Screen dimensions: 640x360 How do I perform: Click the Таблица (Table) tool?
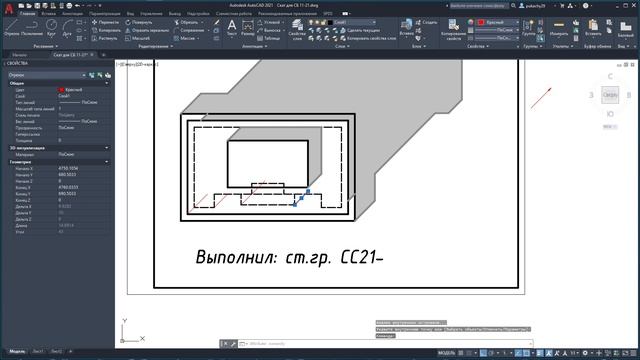[x=269, y=38]
